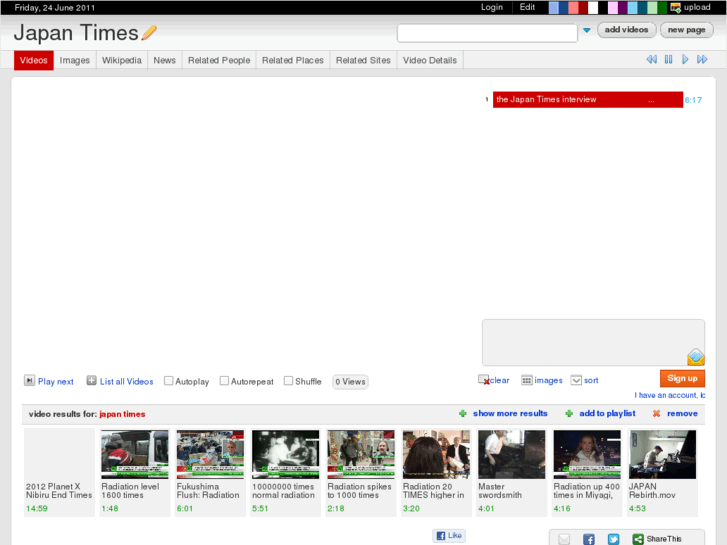Start playback with the play icon

point(685,59)
